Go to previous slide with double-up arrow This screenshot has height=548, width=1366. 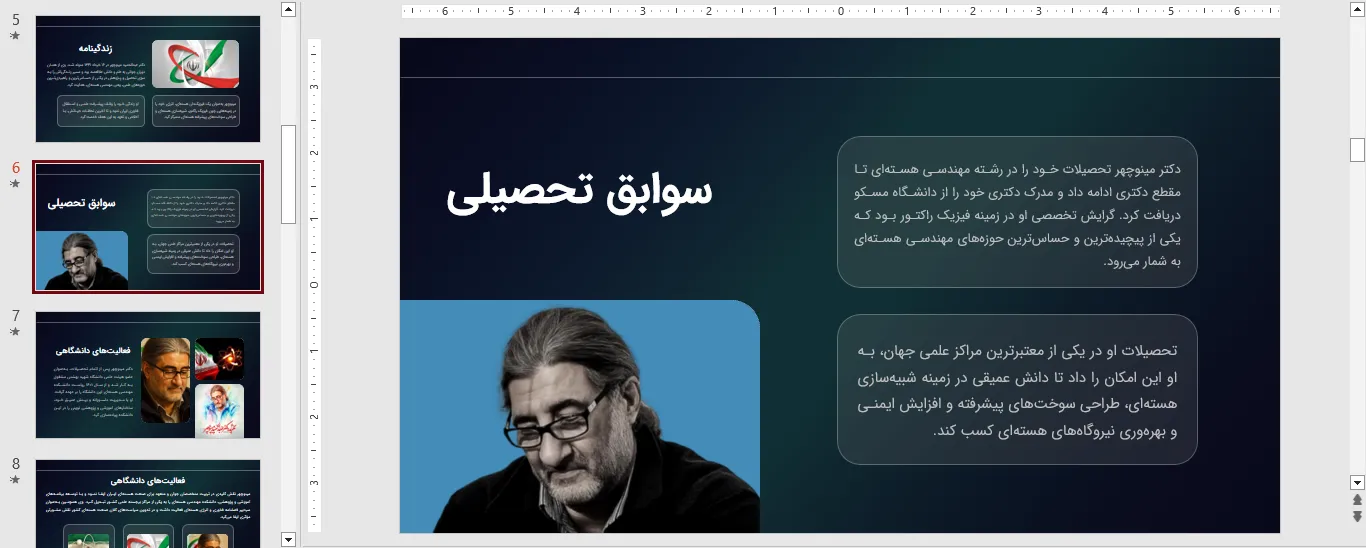1357,500
